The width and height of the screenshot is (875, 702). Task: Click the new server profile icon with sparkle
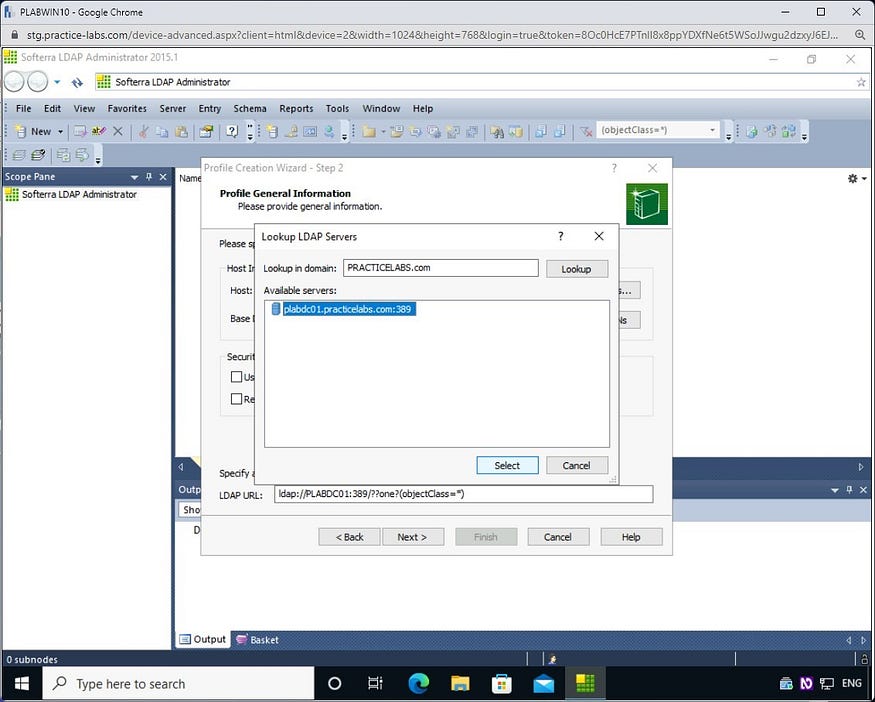click(272, 132)
